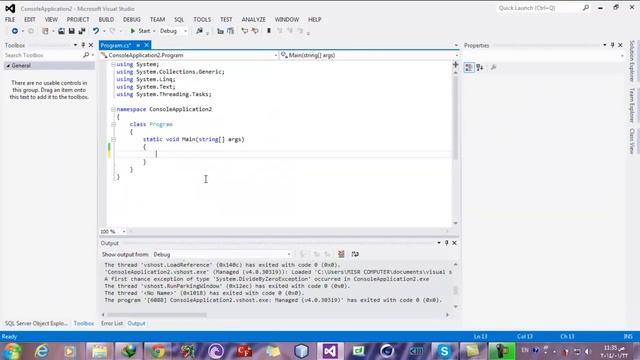Collapse the using directives region
Image resolution: width=640 pixels, height=360 pixels.
click(x=113, y=64)
